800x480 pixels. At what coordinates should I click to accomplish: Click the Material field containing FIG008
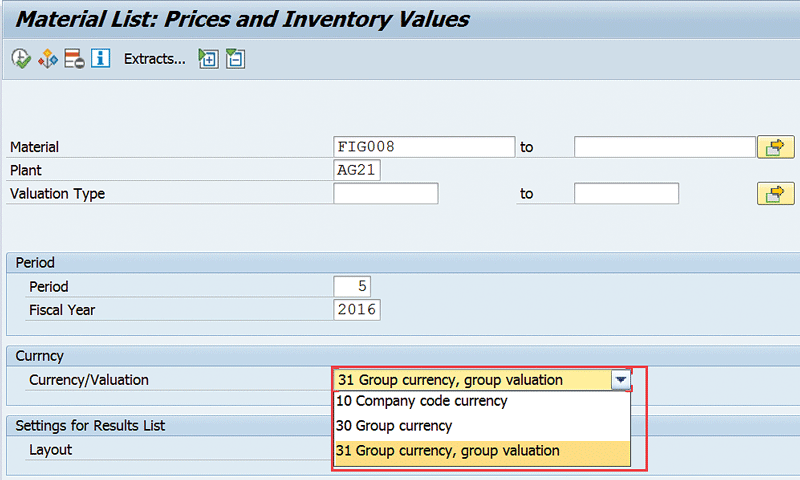click(423, 147)
